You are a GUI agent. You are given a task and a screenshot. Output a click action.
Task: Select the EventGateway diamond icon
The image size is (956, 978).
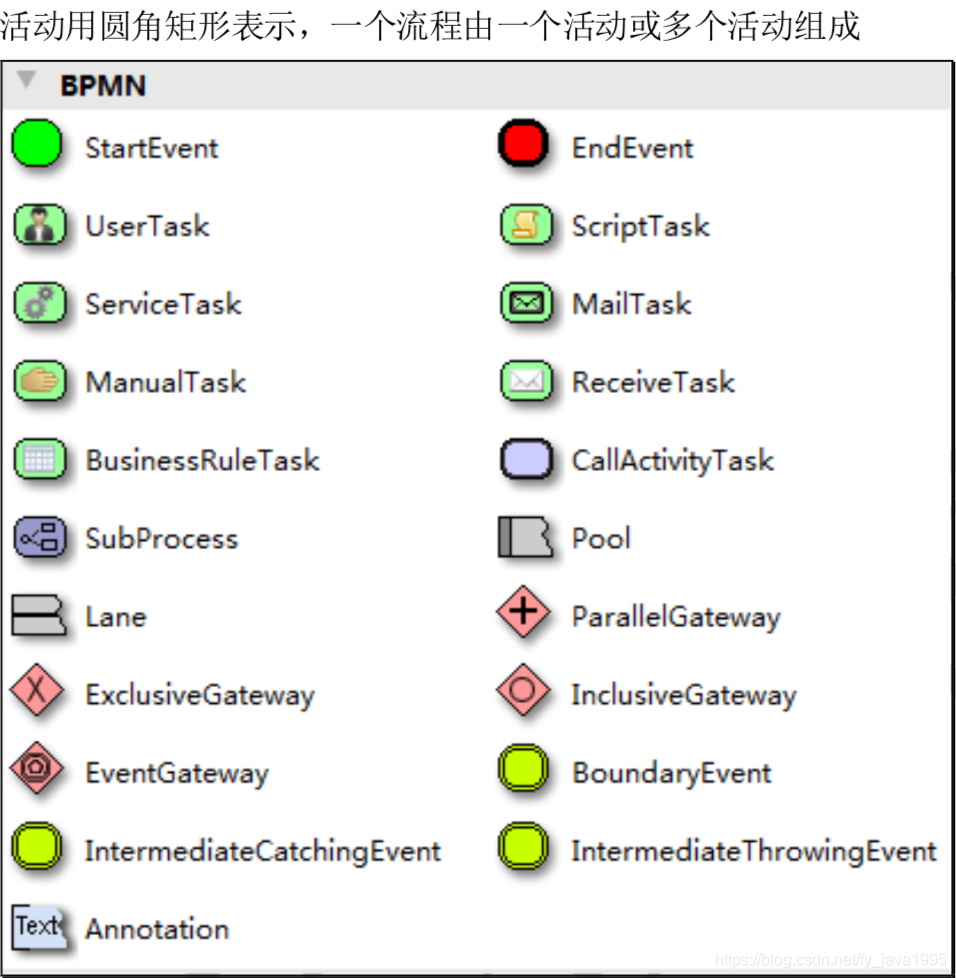(x=37, y=768)
